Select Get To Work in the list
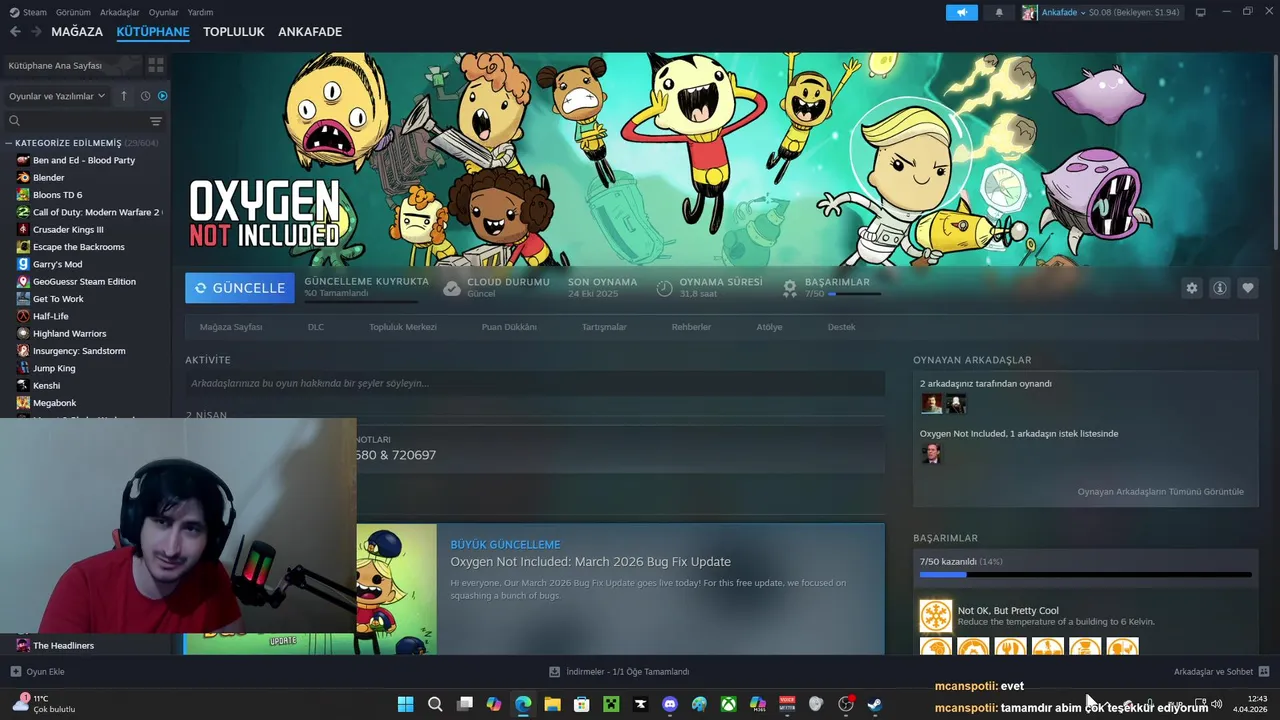 [x=58, y=299]
